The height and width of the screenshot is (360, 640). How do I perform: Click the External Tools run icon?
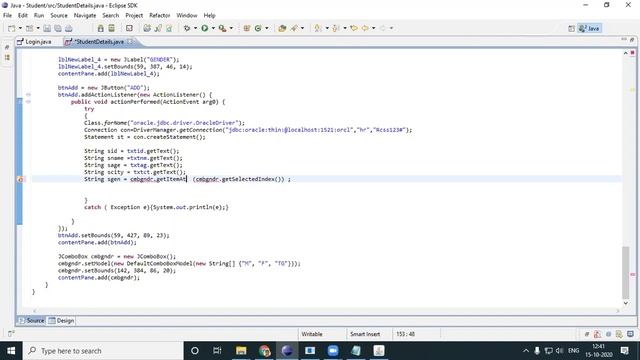coord(222,28)
